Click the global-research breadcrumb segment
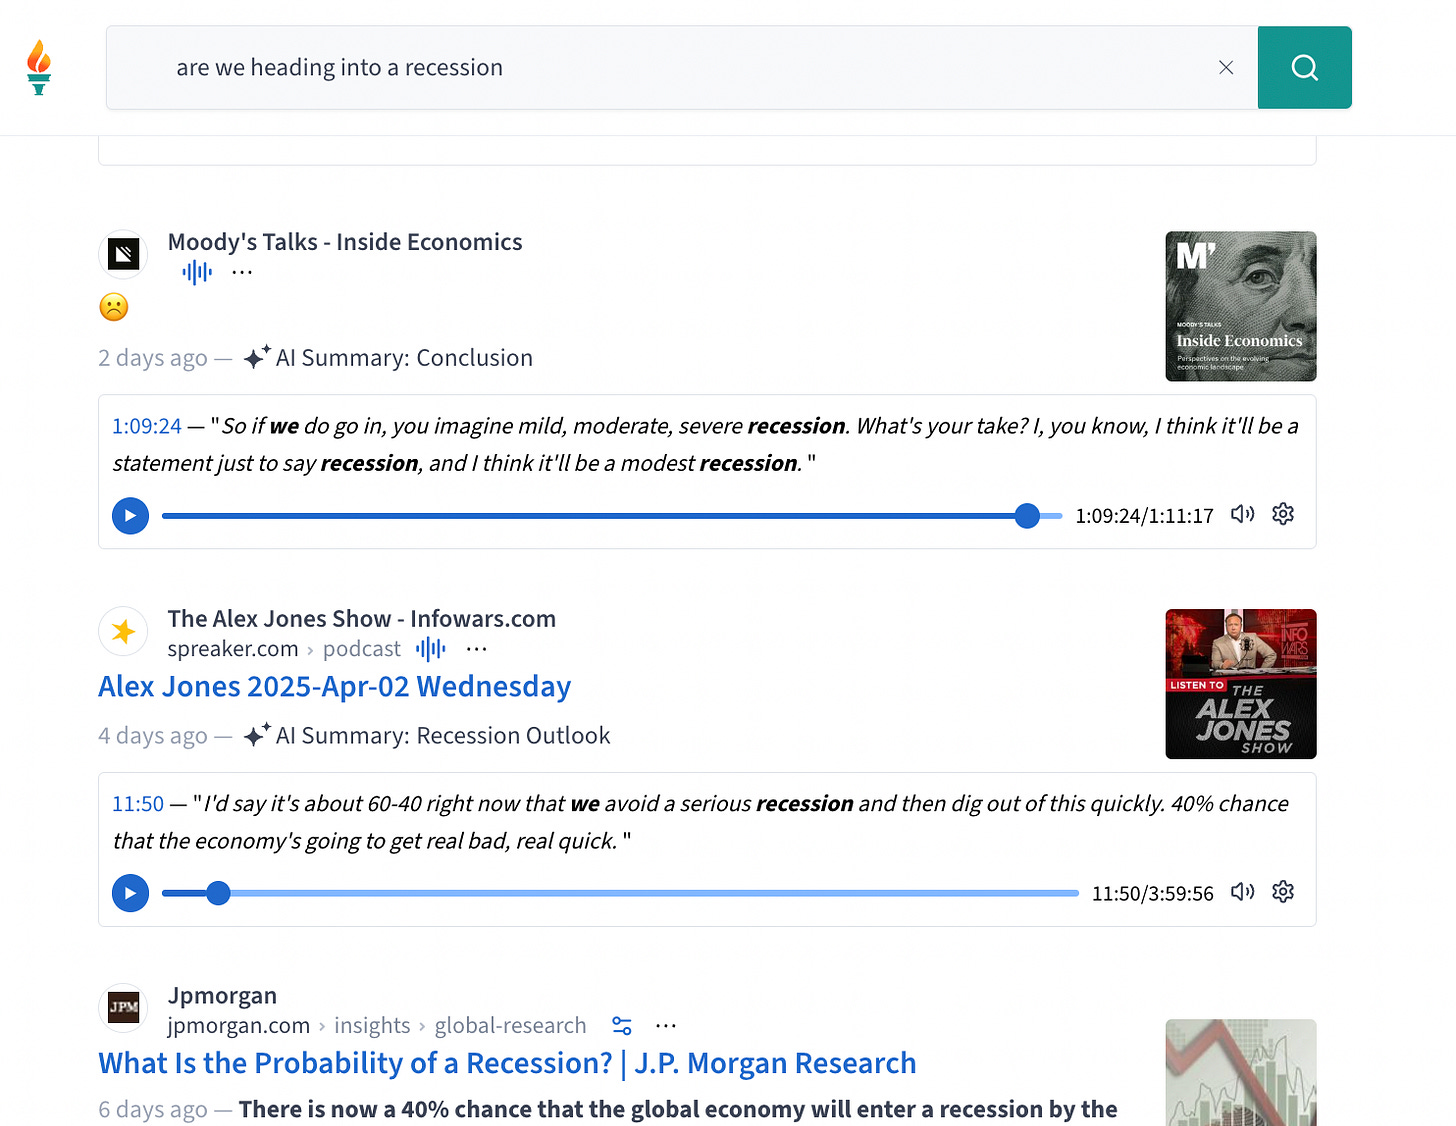The height and width of the screenshot is (1126, 1456). point(510,1026)
